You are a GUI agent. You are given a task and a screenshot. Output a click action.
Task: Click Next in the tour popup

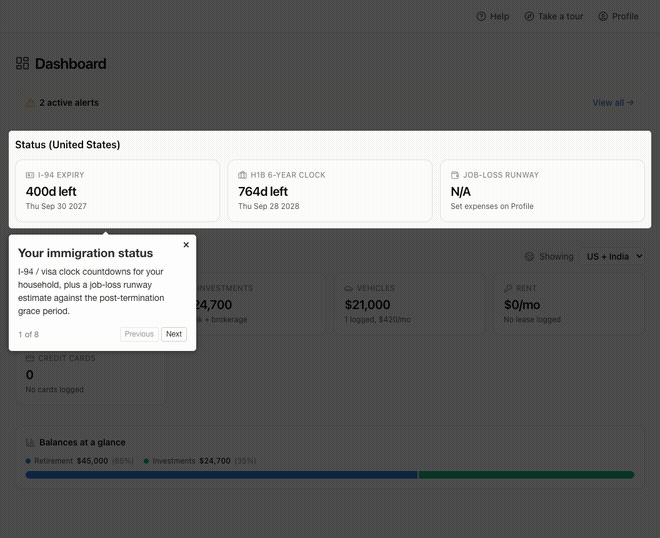pyautogui.click(x=174, y=334)
